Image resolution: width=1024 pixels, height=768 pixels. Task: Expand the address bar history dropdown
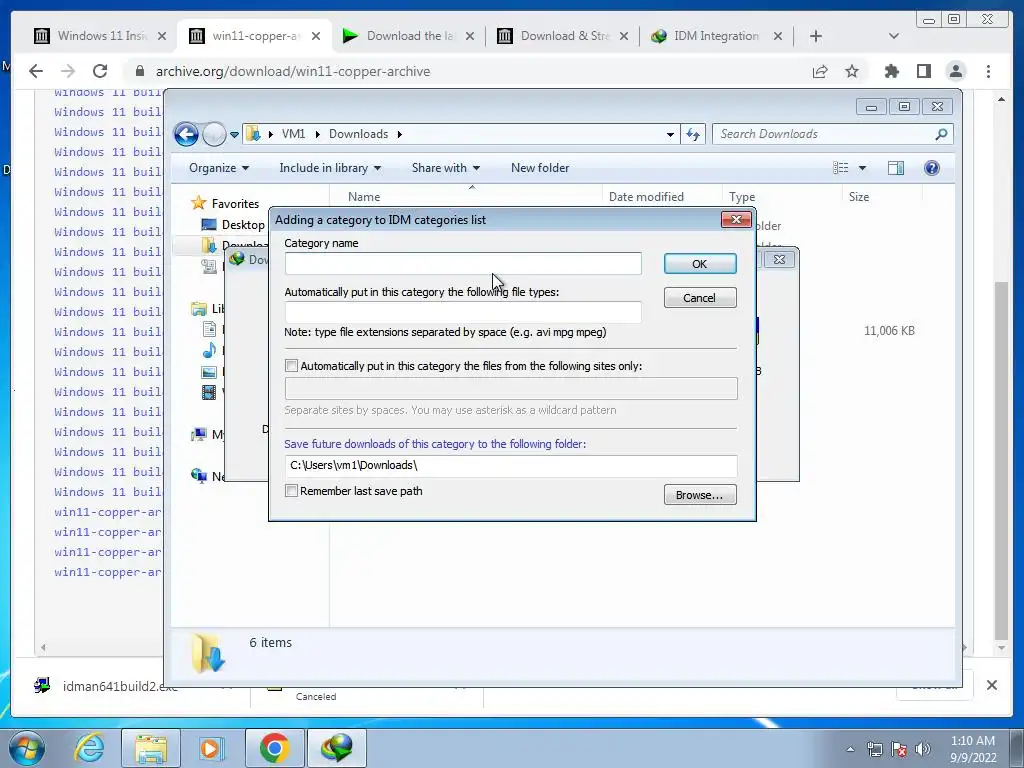(670, 135)
